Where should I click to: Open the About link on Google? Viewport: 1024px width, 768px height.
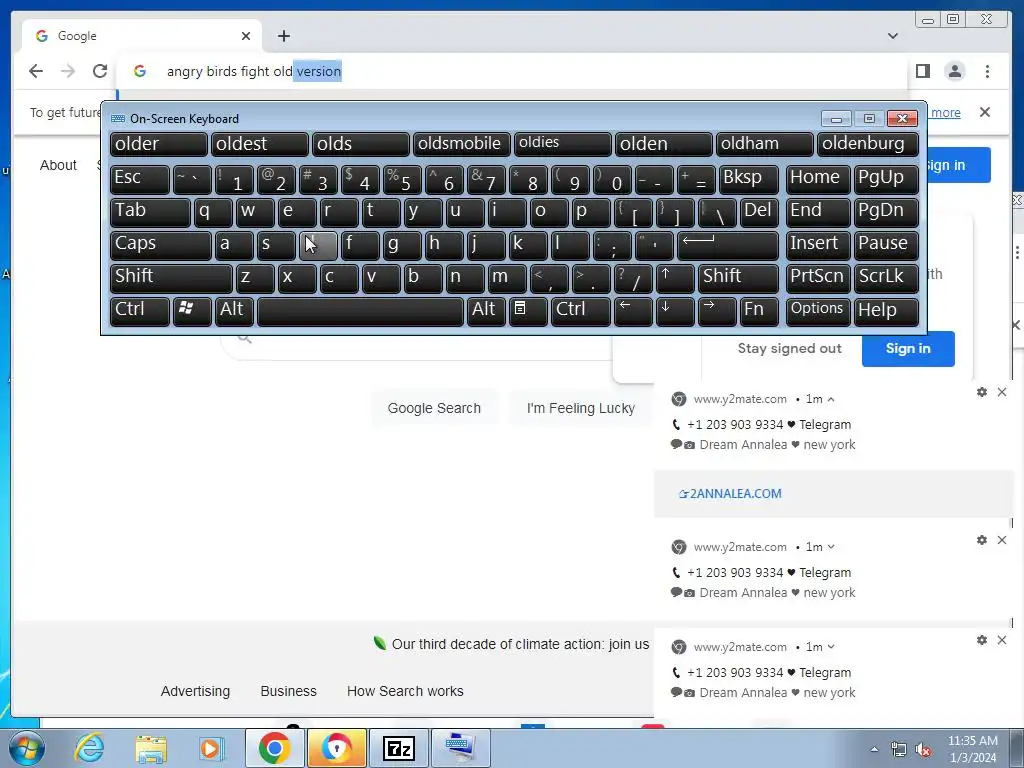(58, 165)
